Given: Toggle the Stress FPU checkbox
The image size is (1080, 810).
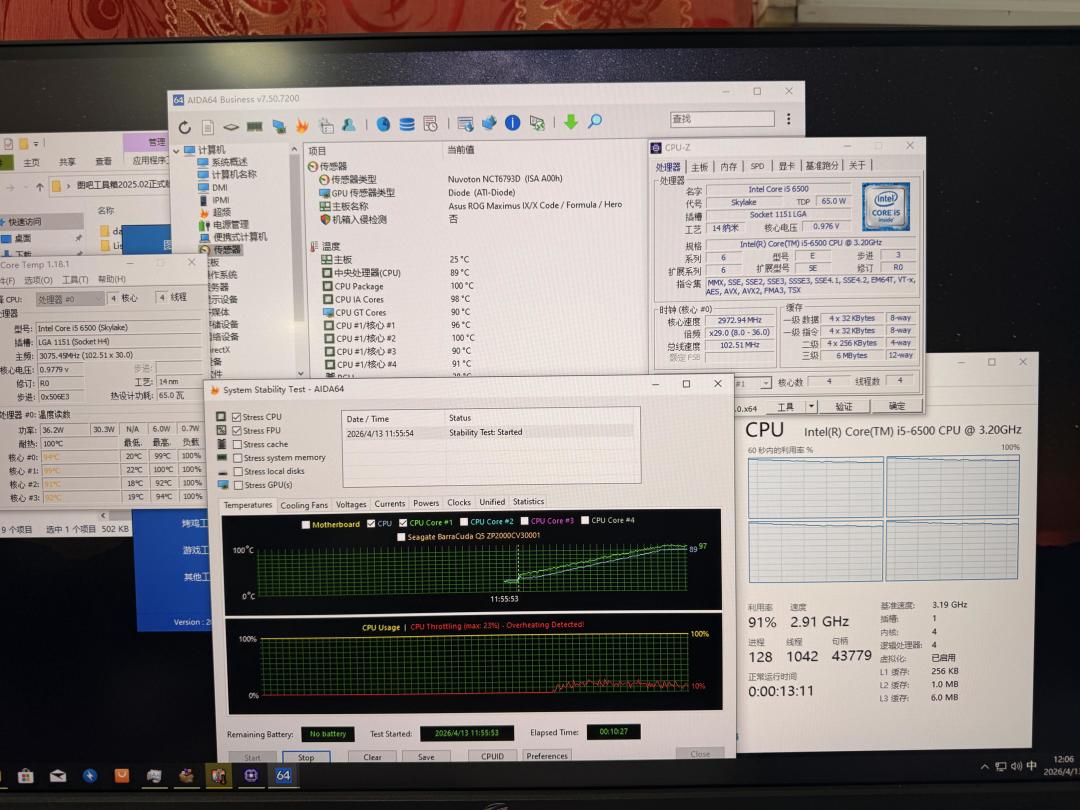Looking at the screenshot, I should pos(236,430).
